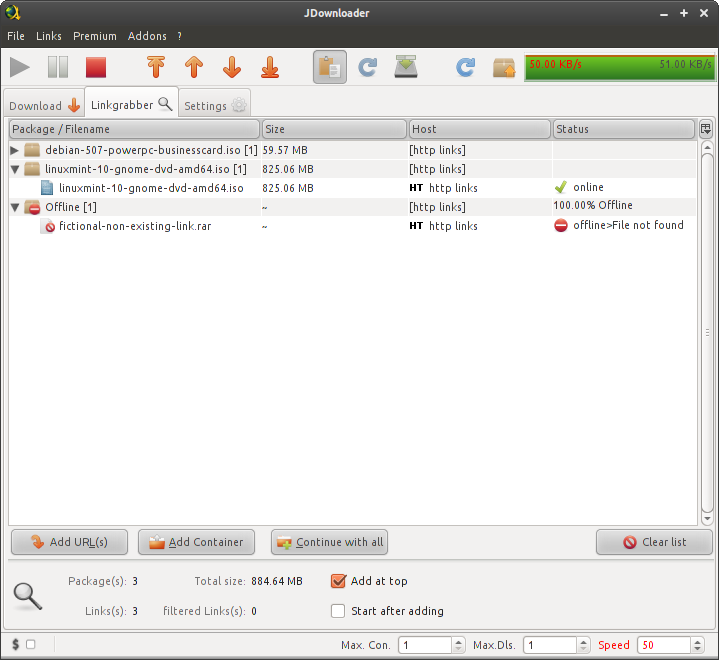719x660 pixels.
Task: Open the ? help menu
Action: click(x=180, y=36)
